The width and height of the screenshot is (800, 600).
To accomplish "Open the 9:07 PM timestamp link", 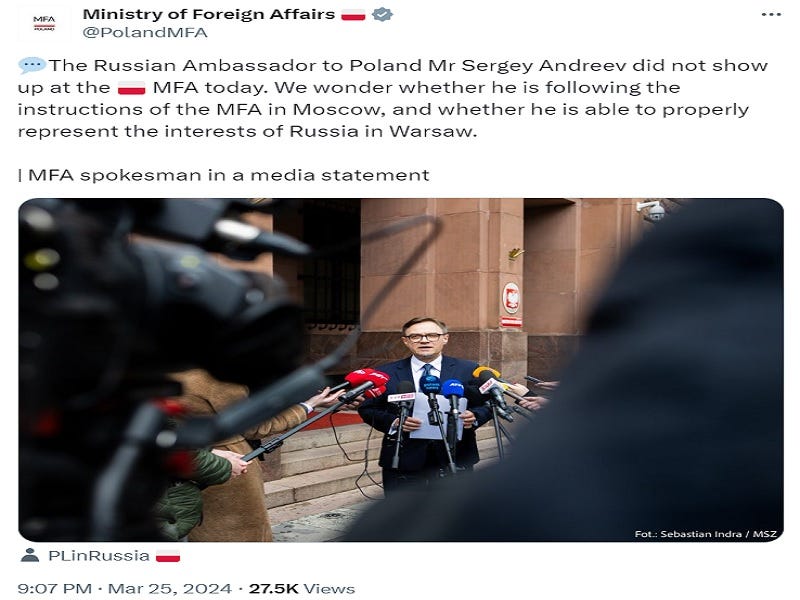I will click(55, 589).
